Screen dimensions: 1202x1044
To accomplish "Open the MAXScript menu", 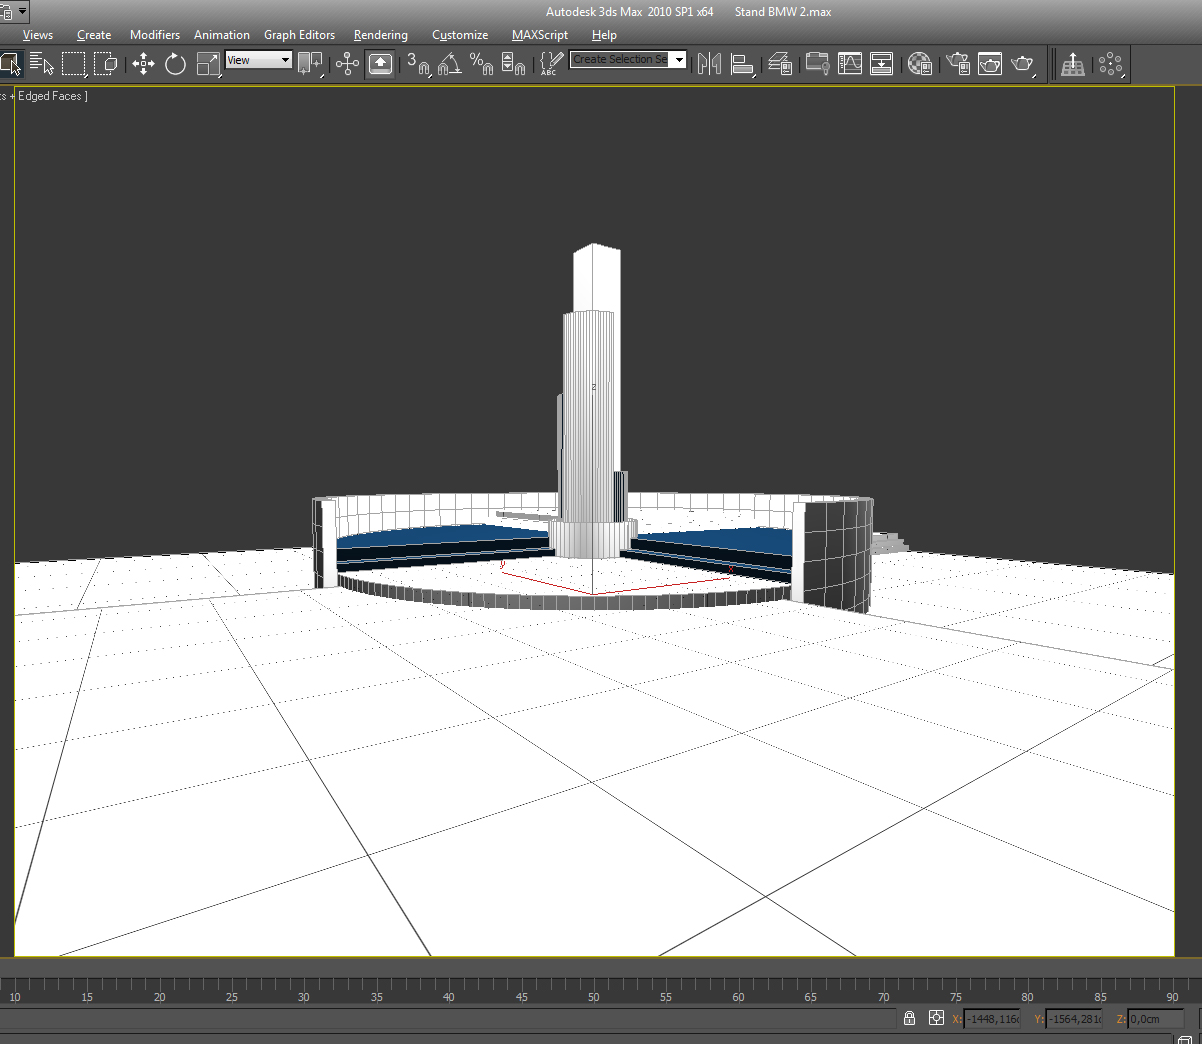I will [540, 35].
